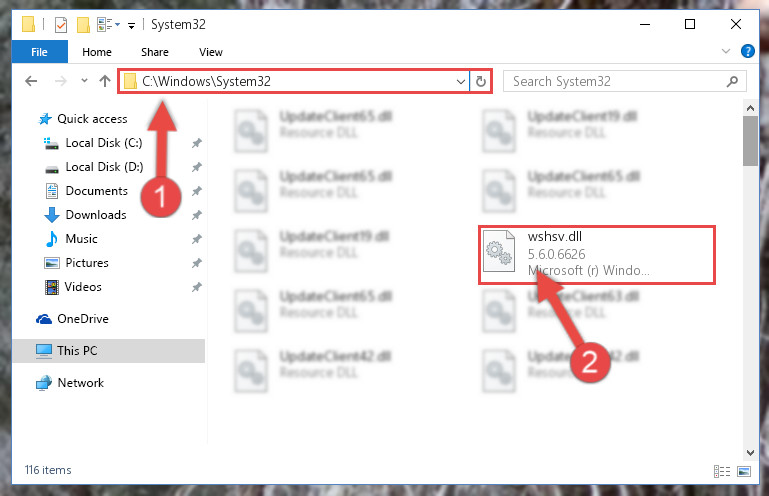Open the File menu tab

point(39,52)
